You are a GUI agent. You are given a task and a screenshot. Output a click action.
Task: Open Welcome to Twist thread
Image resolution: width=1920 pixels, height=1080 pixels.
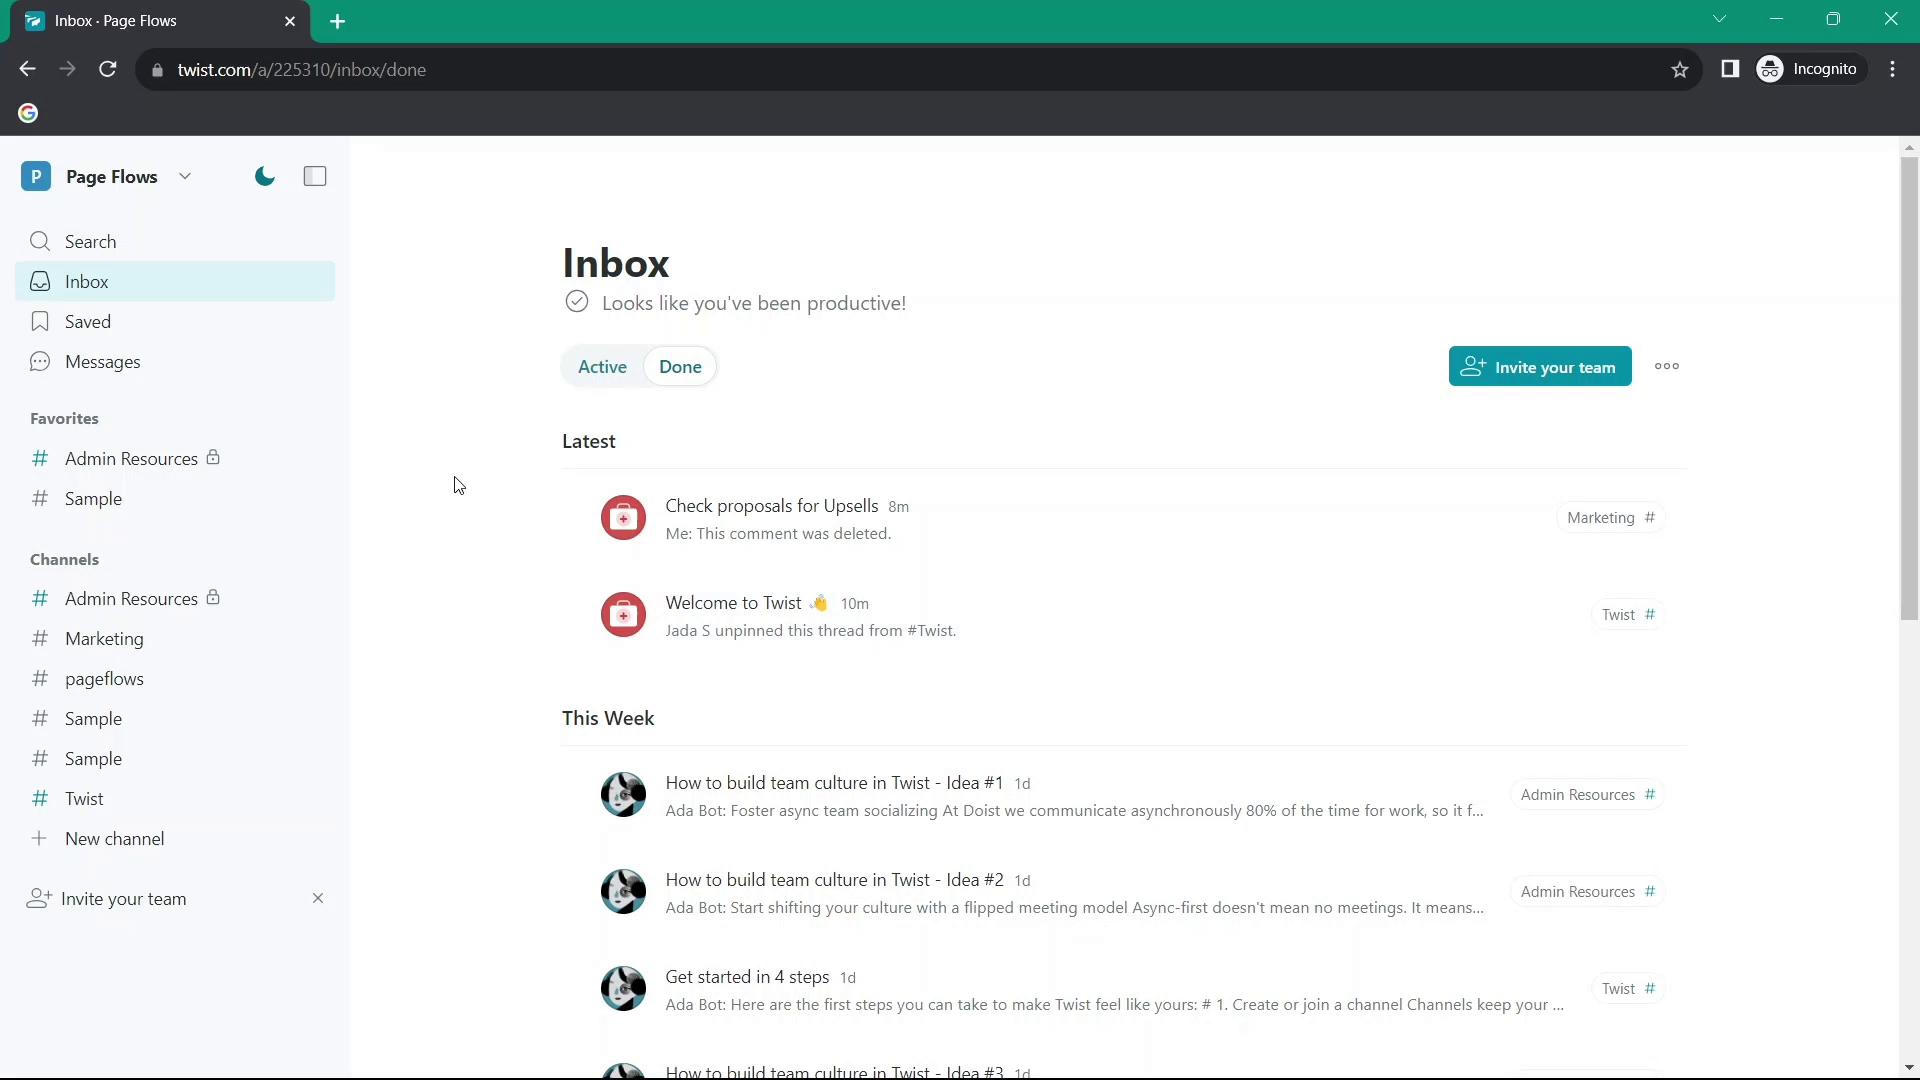(x=733, y=603)
